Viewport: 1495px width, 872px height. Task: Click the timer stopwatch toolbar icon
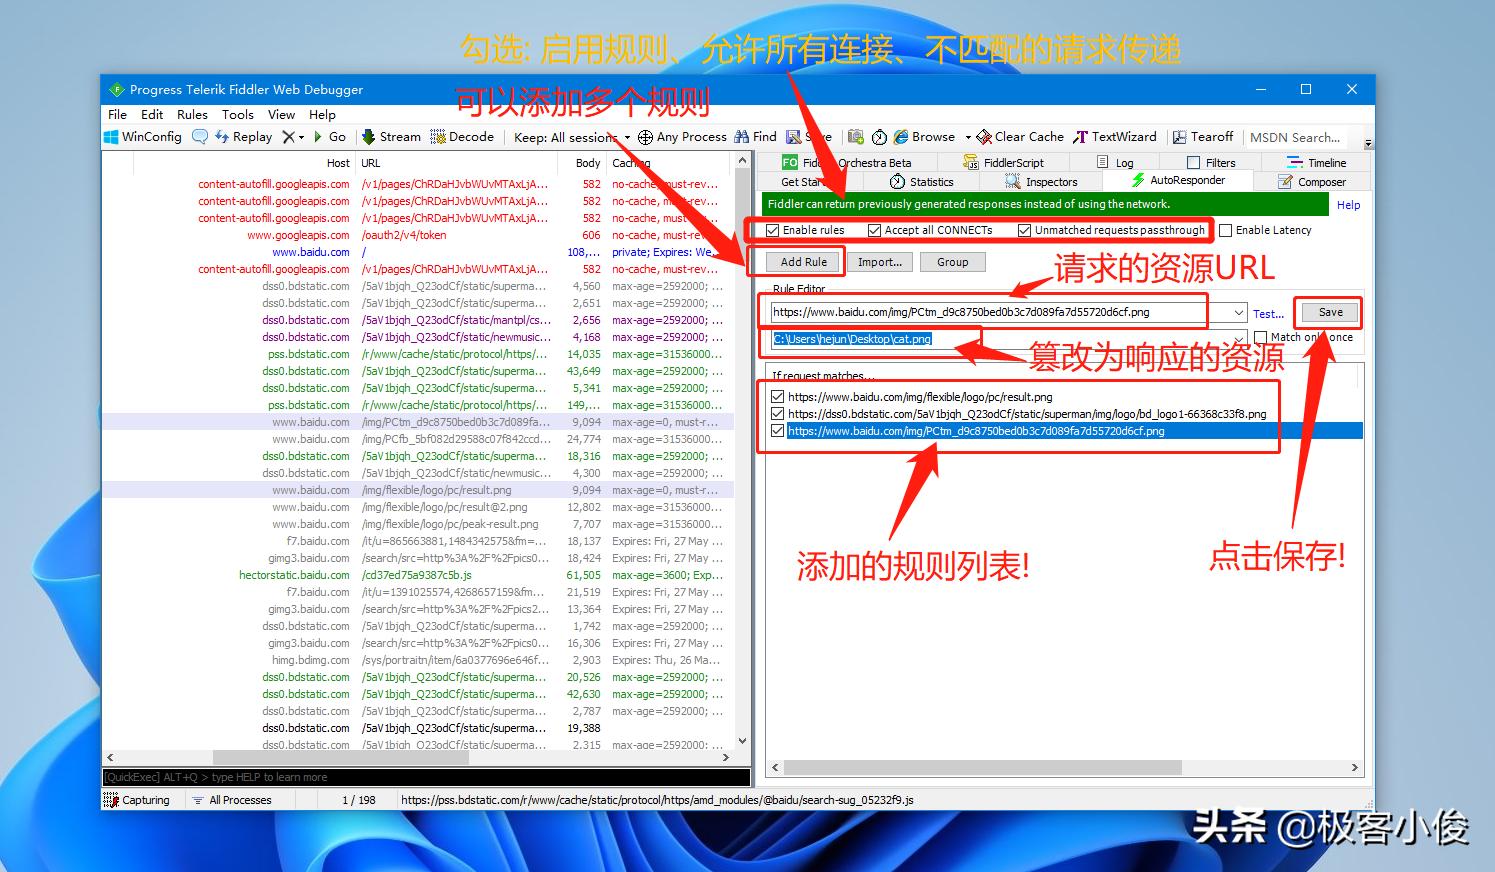[x=879, y=137]
